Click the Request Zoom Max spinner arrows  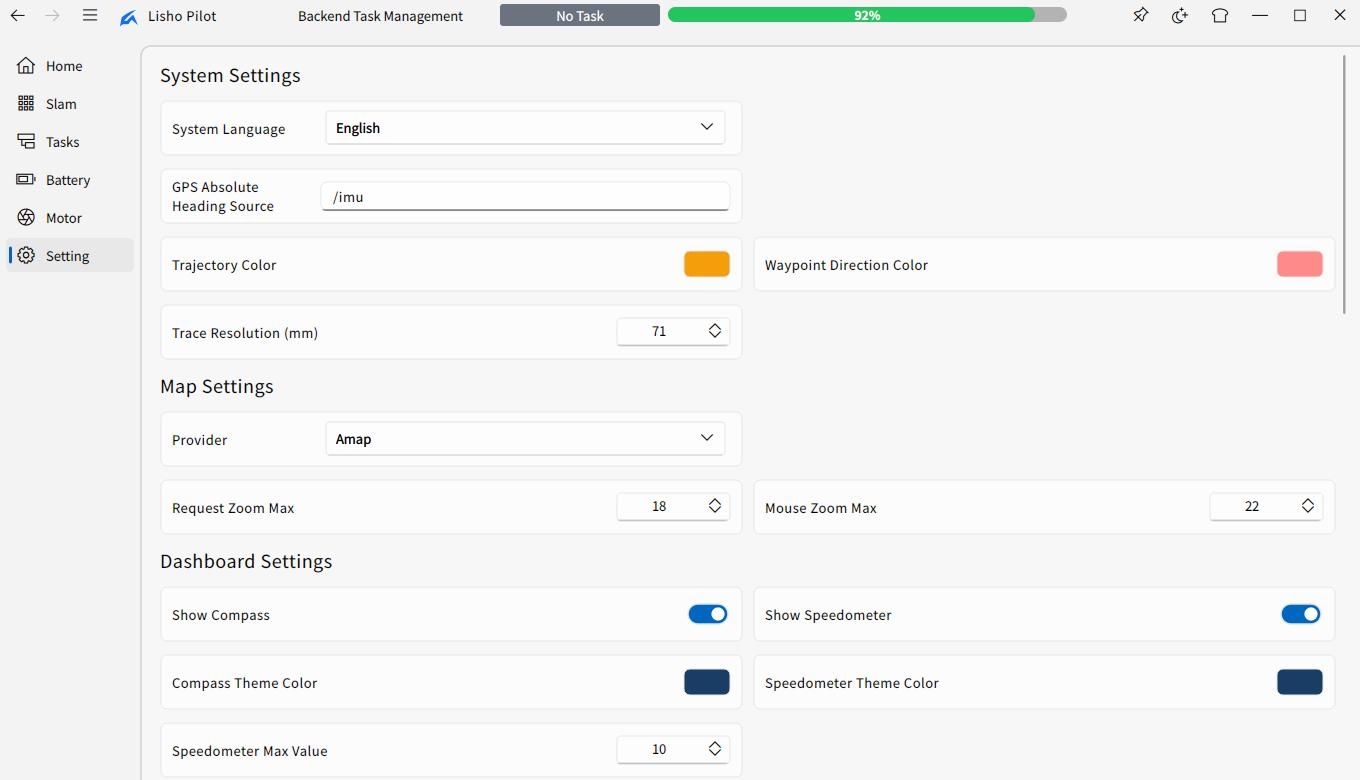(x=715, y=506)
